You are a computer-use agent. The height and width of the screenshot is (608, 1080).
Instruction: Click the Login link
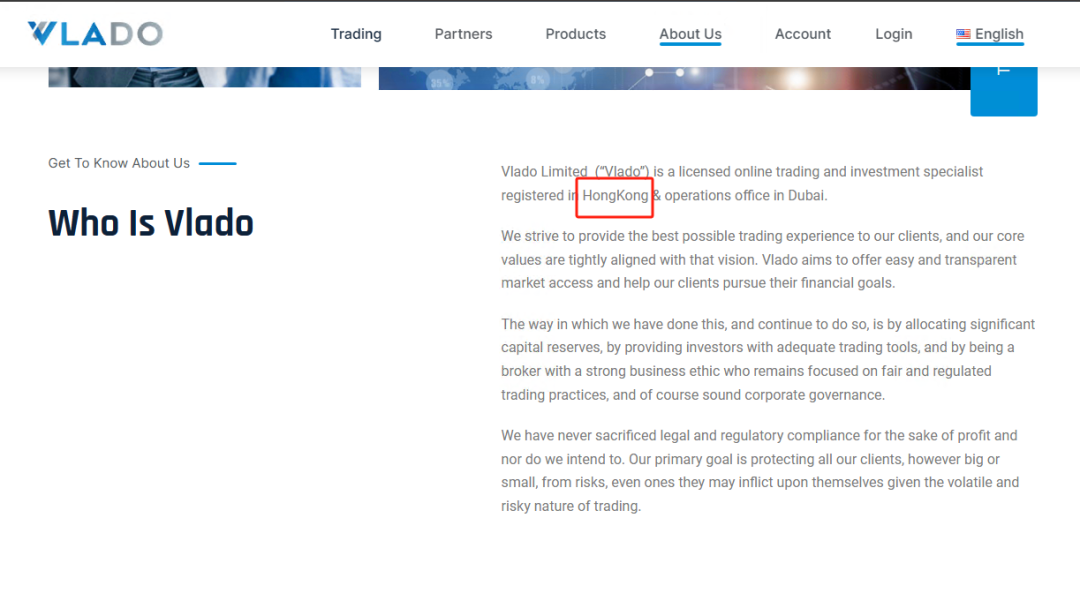click(x=893, y=34)
